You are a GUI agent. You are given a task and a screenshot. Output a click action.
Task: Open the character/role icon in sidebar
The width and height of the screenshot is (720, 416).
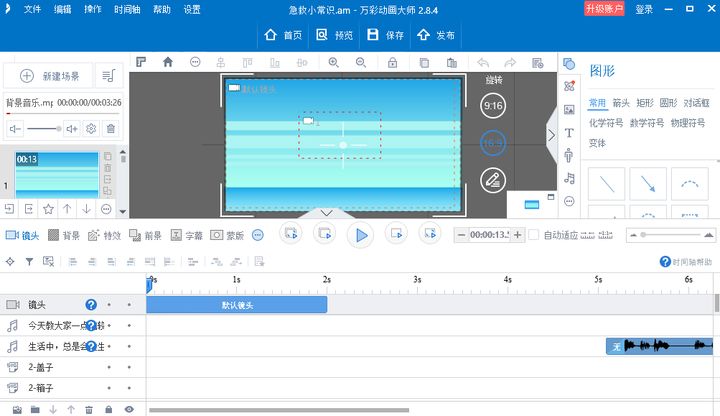click(569, 155)
